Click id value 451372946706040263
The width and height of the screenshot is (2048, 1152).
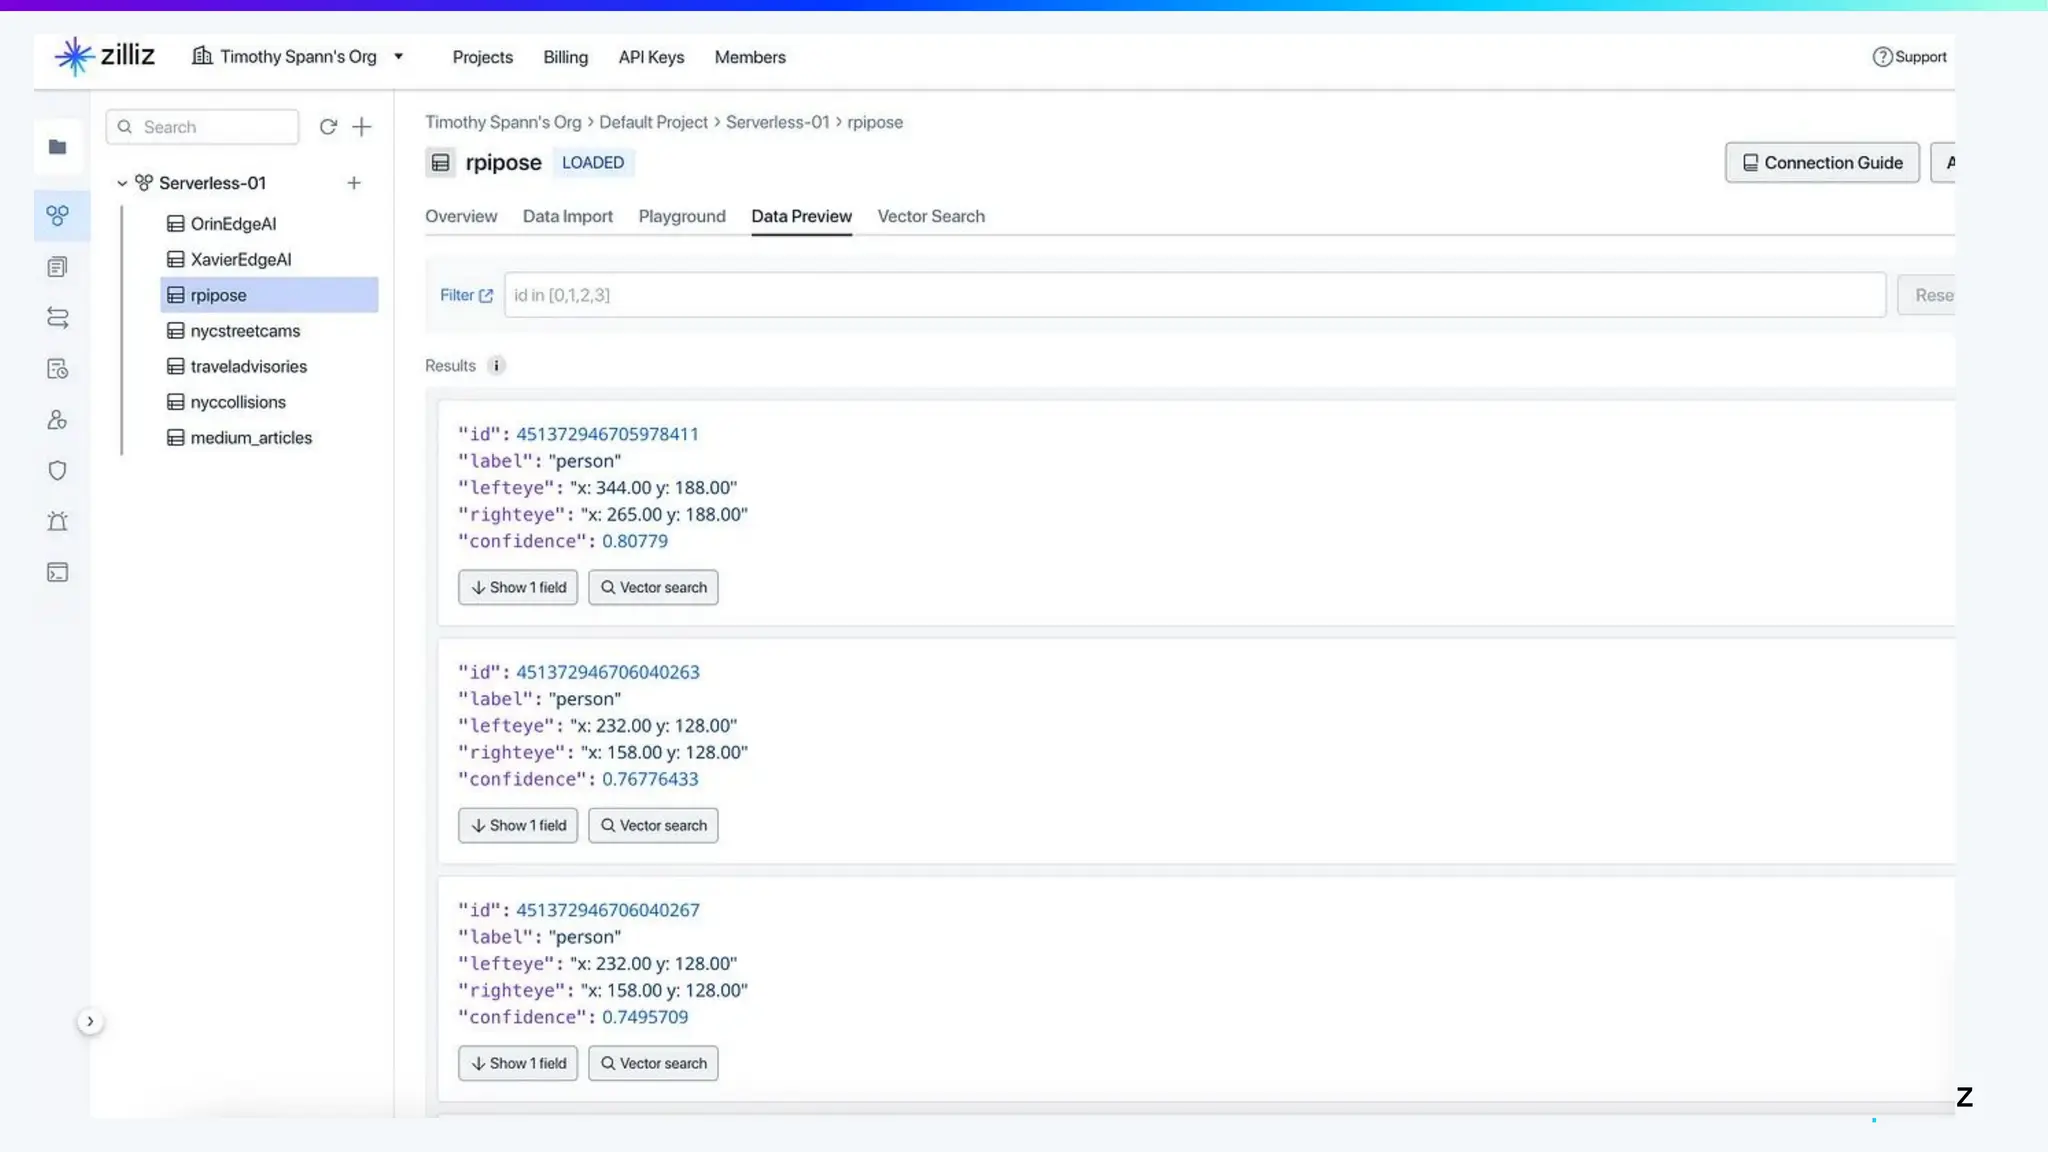click(608, 672)
